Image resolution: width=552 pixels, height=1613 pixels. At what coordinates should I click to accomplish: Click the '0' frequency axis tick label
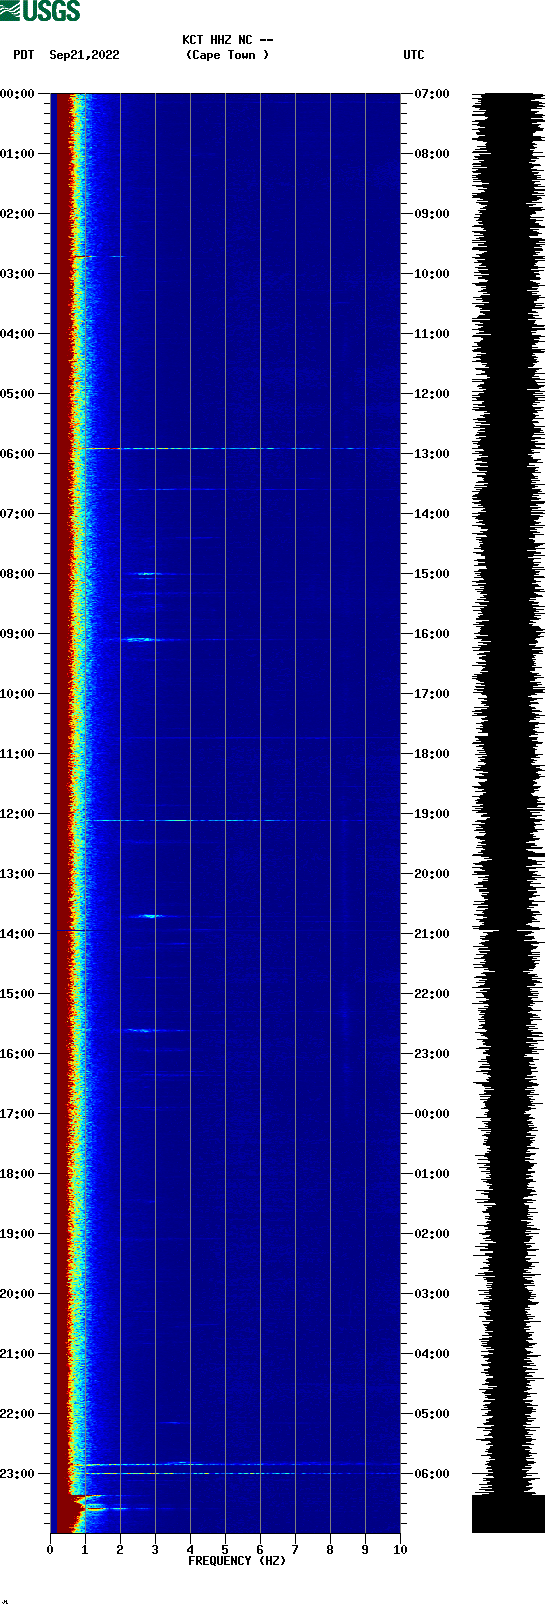(50, 1550)
